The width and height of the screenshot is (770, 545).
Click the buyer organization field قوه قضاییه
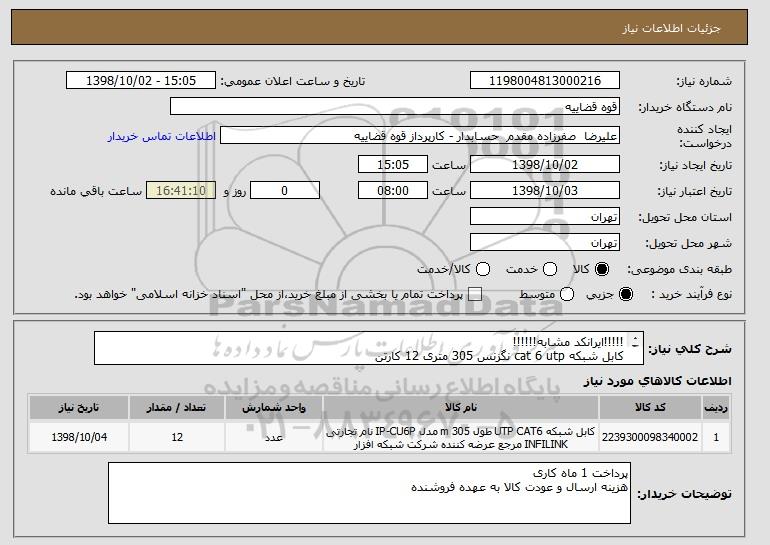coord(395,107)
